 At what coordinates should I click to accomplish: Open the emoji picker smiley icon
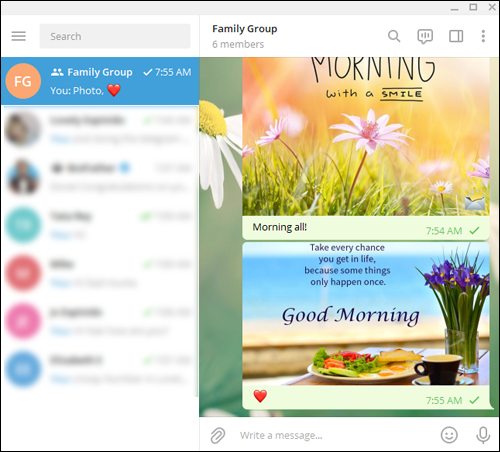(449, 435)
